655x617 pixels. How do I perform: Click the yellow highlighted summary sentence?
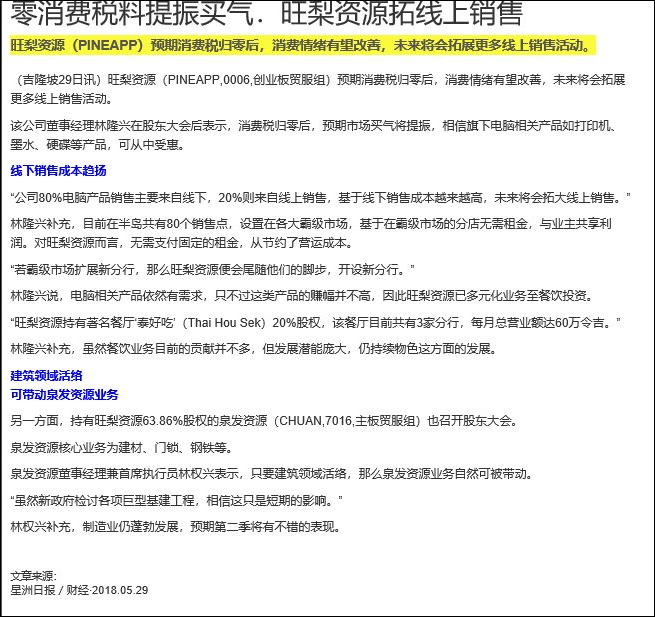[302, 45]
